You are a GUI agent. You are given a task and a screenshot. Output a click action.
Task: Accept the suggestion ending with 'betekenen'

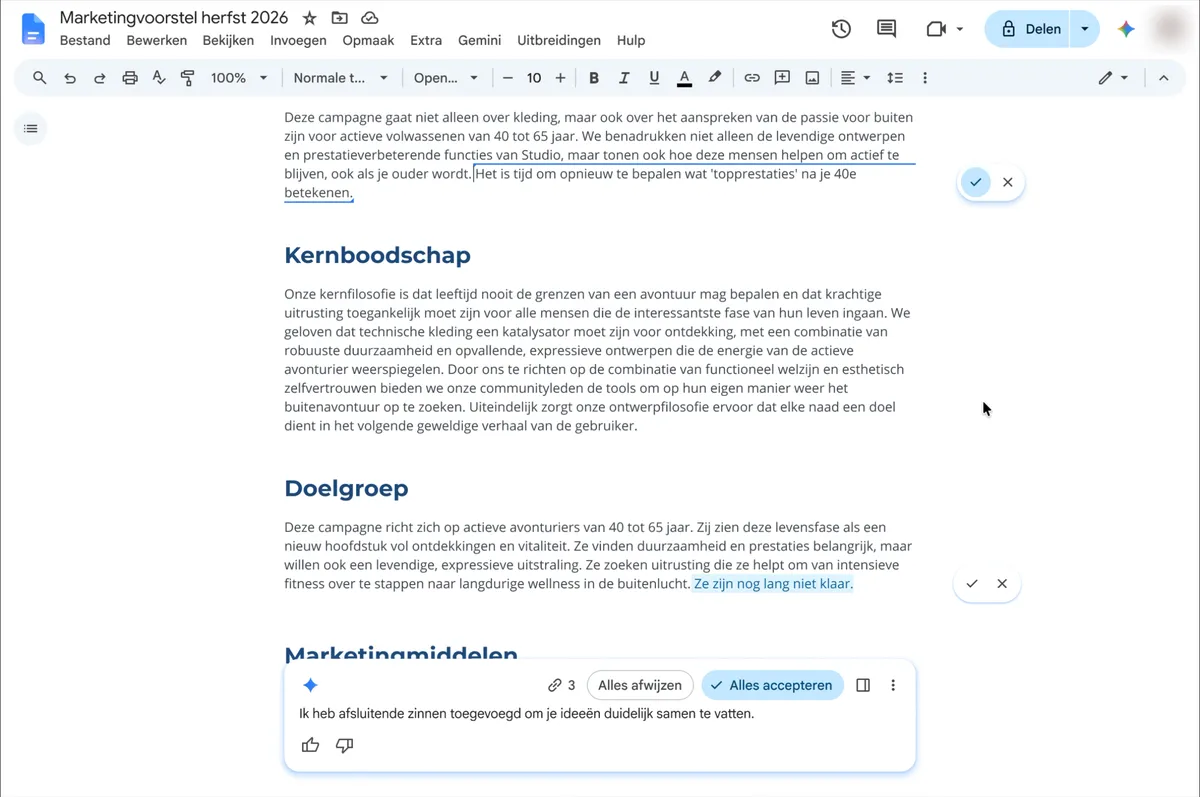coord(975,182)
